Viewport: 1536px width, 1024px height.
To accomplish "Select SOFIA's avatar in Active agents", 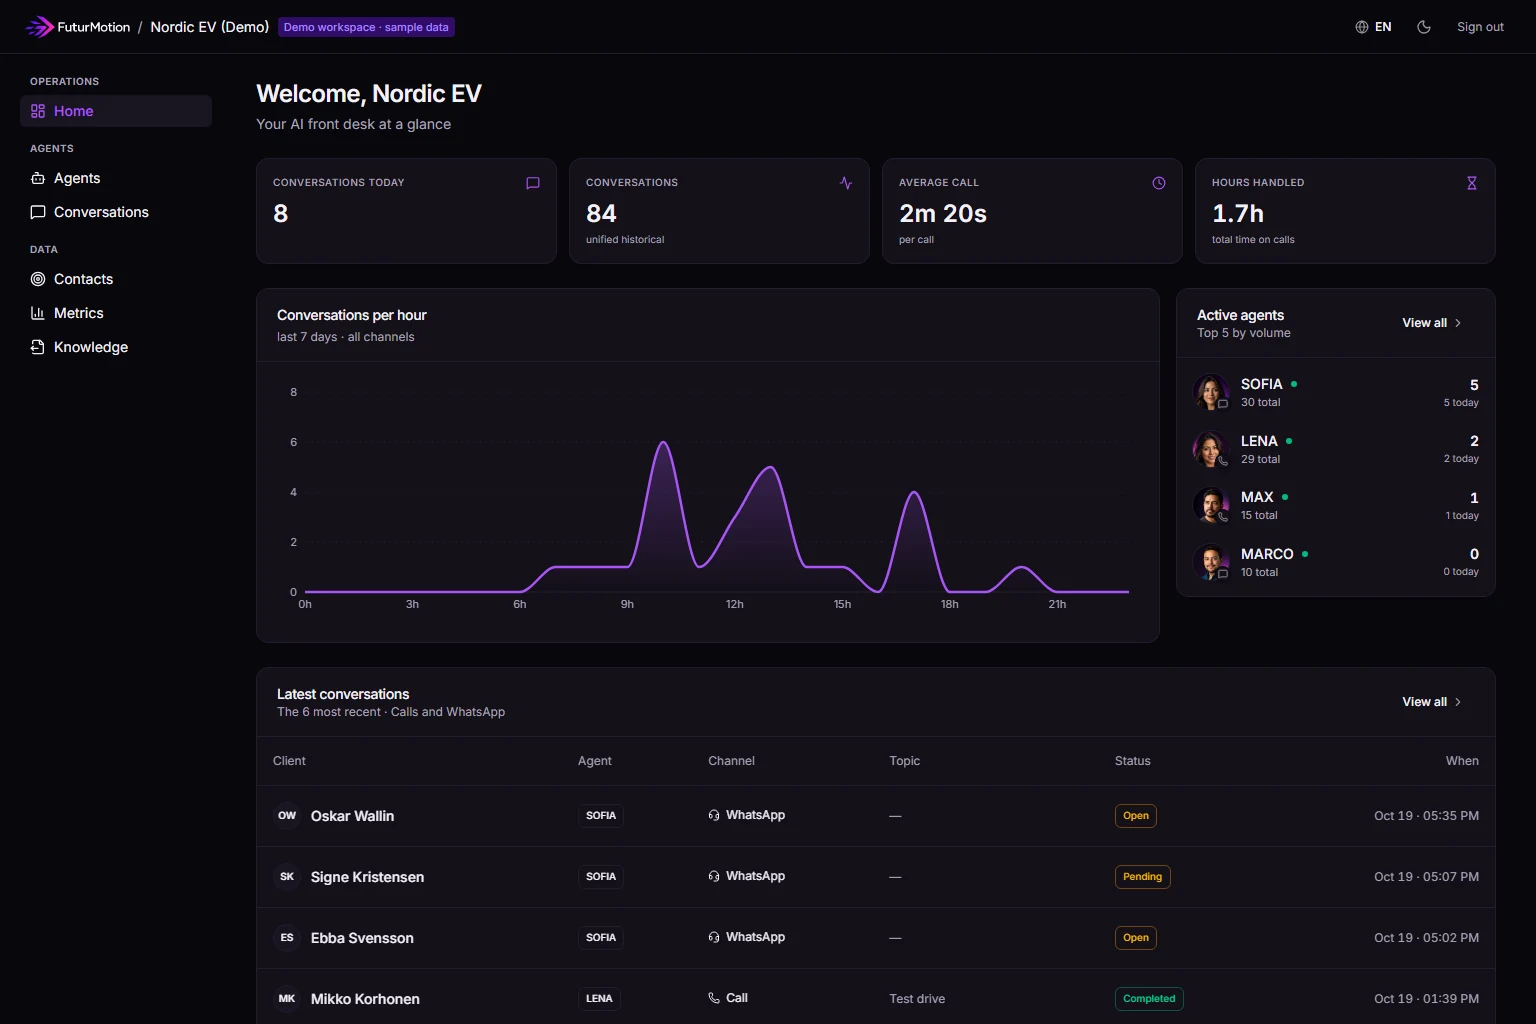I will (1211, 392).
